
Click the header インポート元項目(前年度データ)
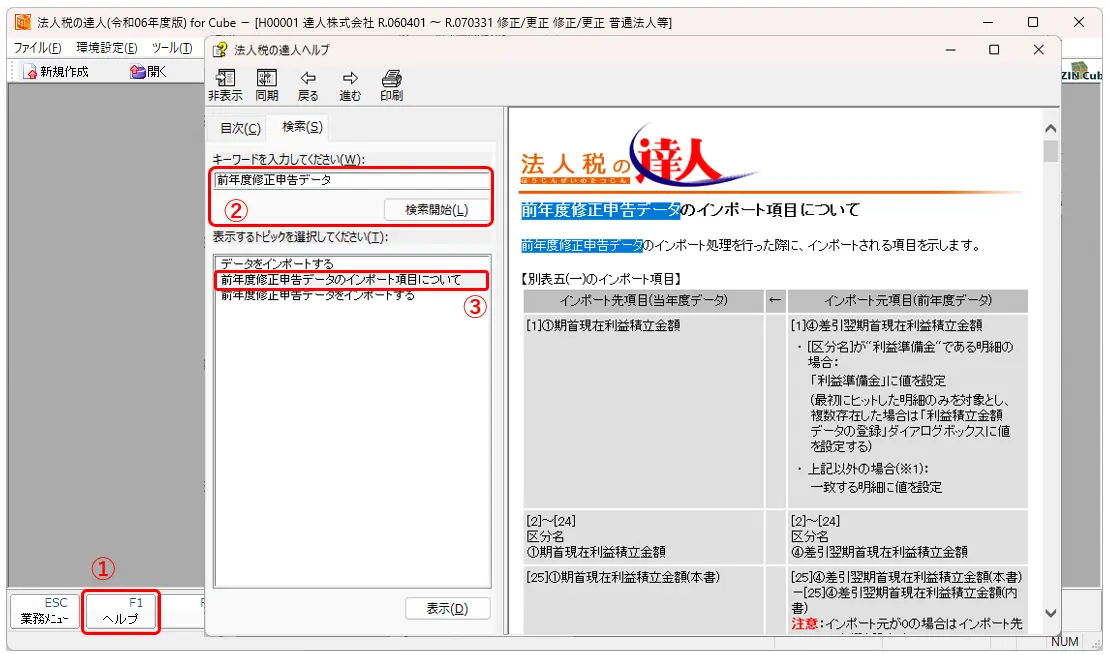907,301
